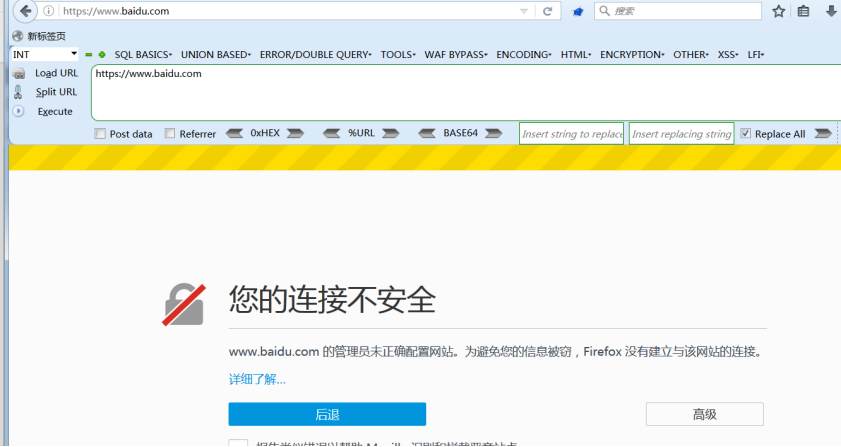This screenshot has width=841, height=447.
Task: Click the green plus icon
Action: point(102,55)
